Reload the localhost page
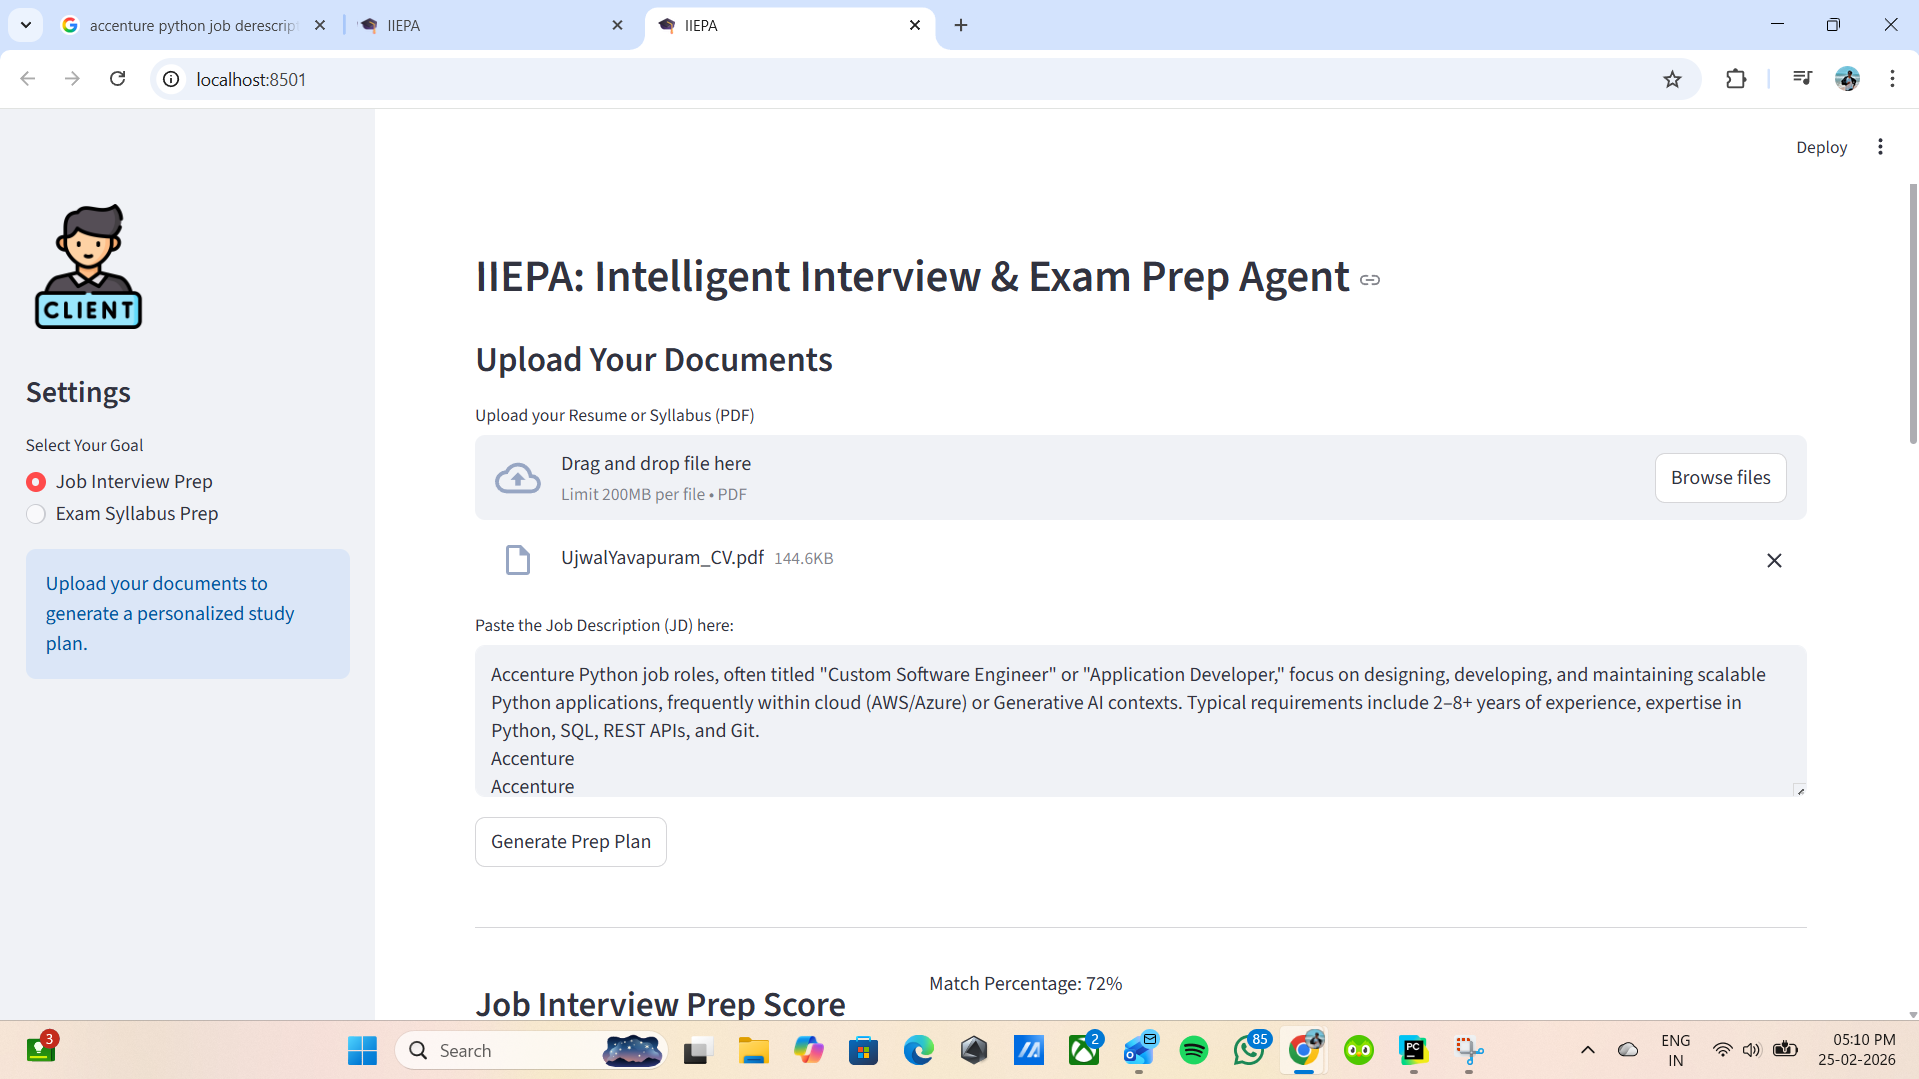 117,79
